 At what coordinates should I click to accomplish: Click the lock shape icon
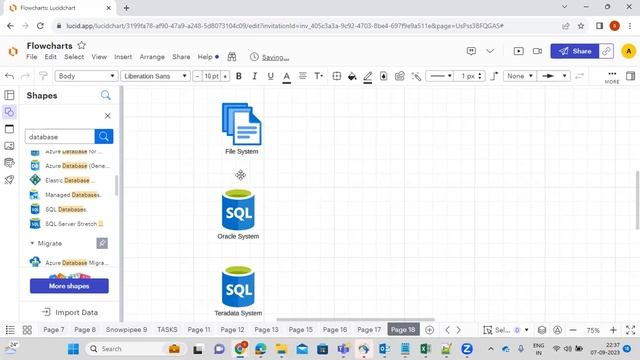click(384, 76)
